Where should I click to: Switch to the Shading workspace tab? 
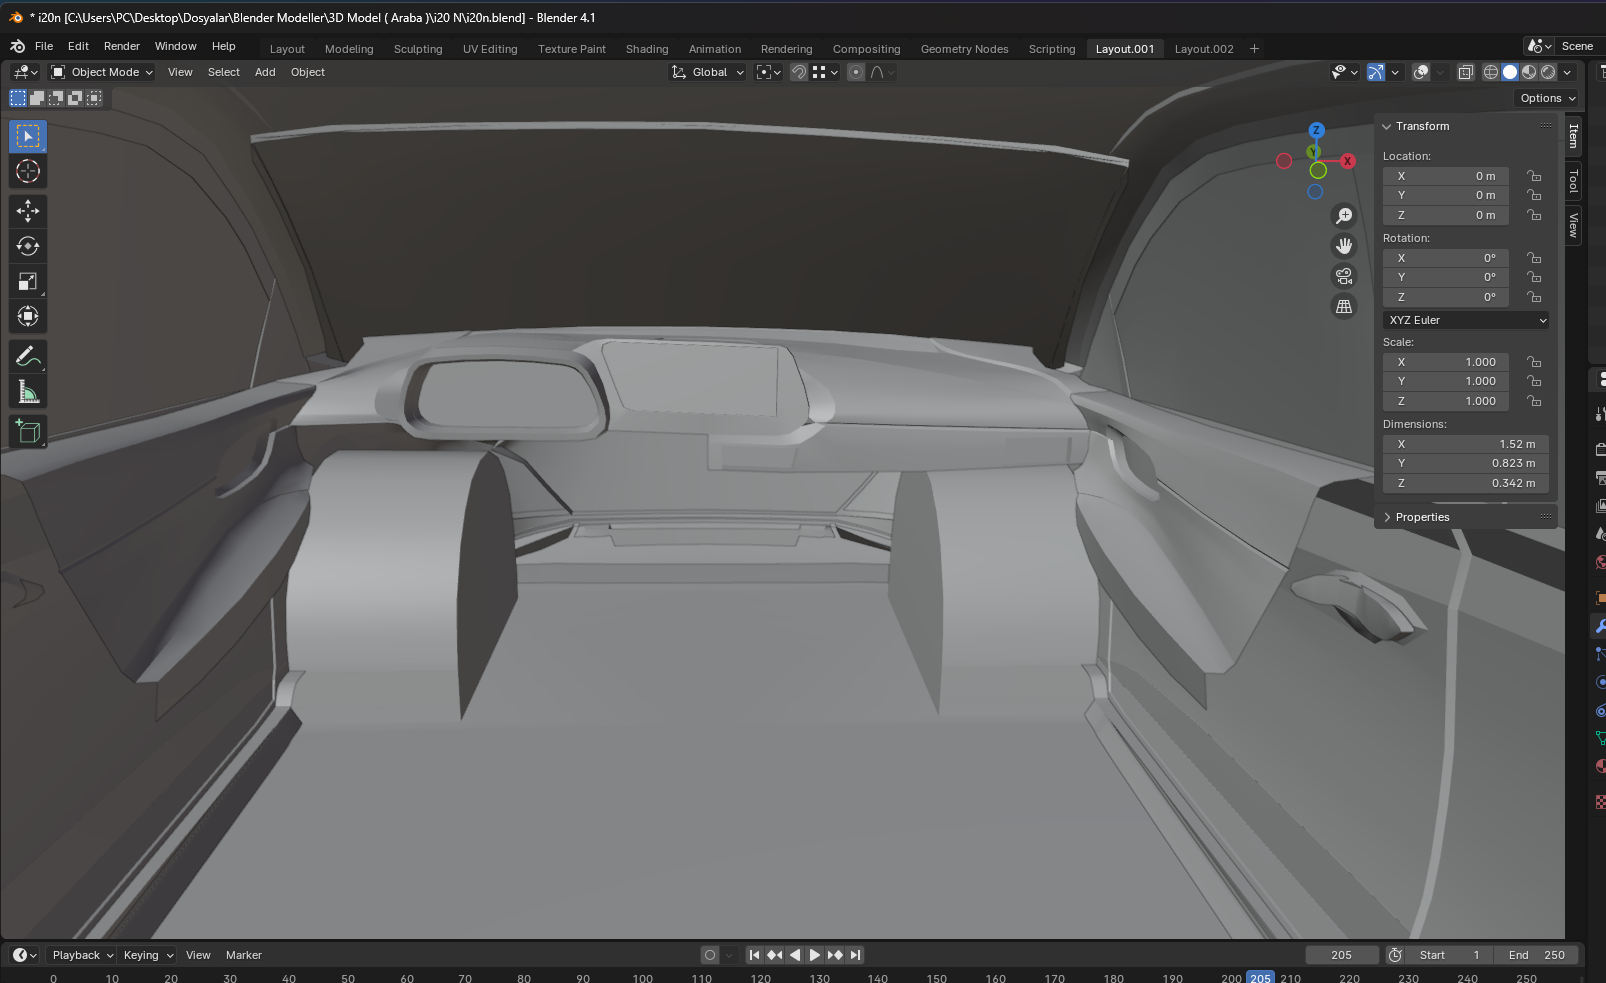pos(647,49)
